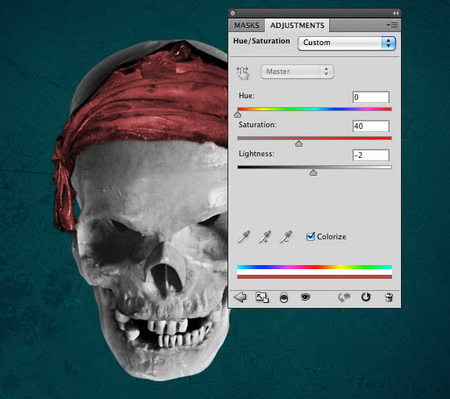This screenshot has height=399, width=450.
Task: Click the Lightness value field showing -2
Action: click(371, 155)
